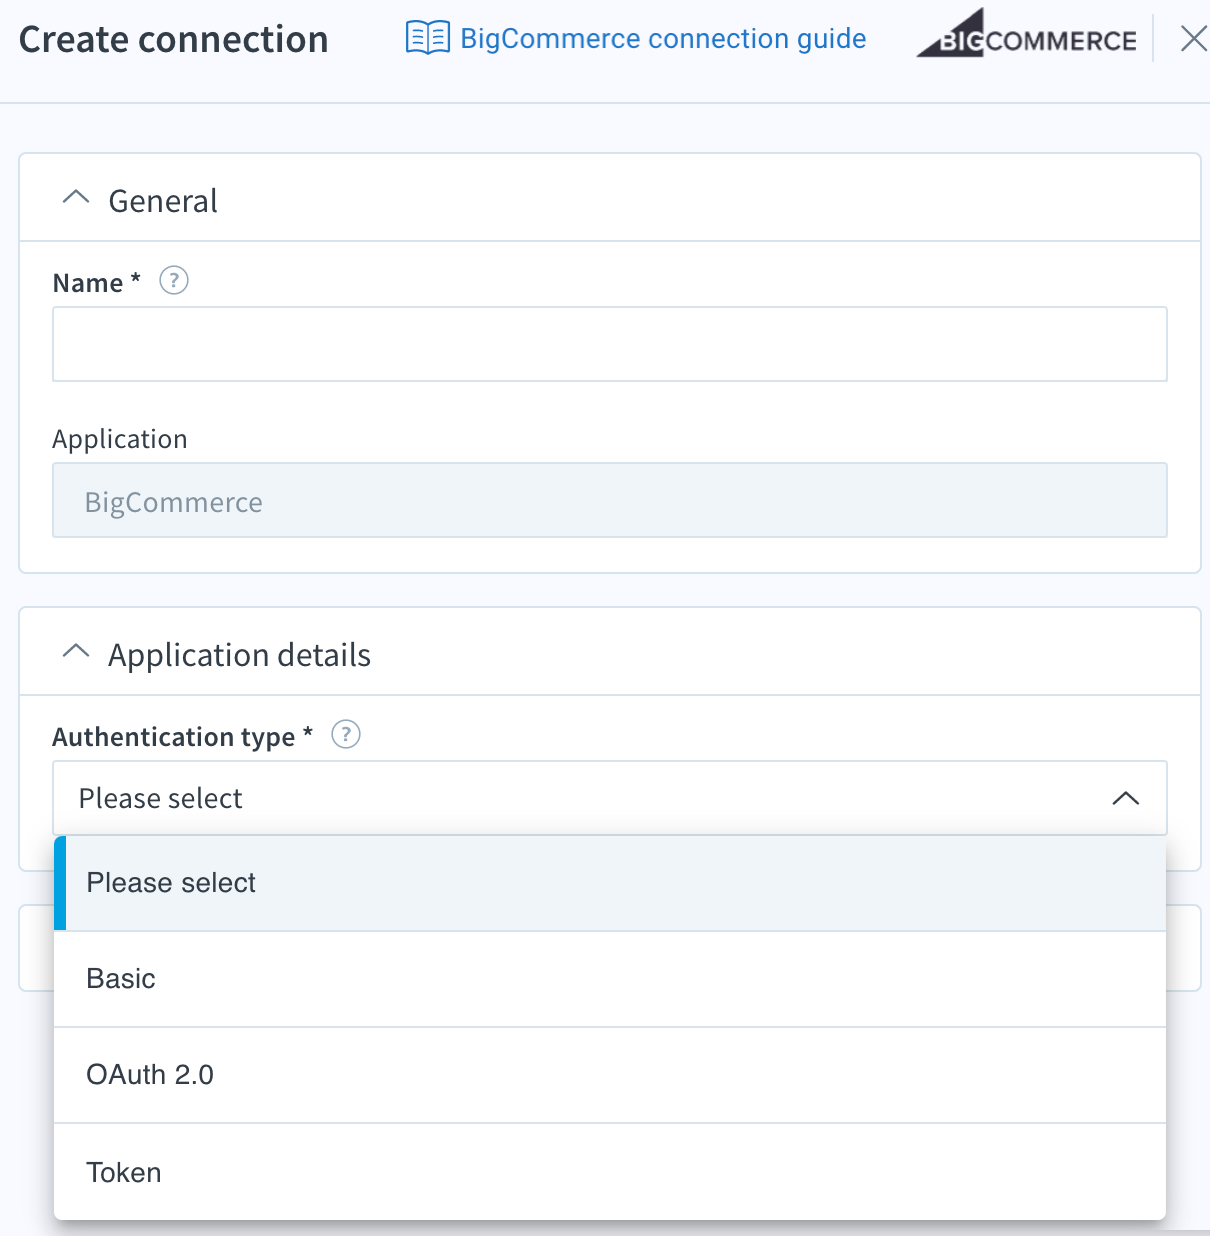Close the Authentication type dropdown
Screen dimensions: 1210x1236
[x=1126, y=798]
